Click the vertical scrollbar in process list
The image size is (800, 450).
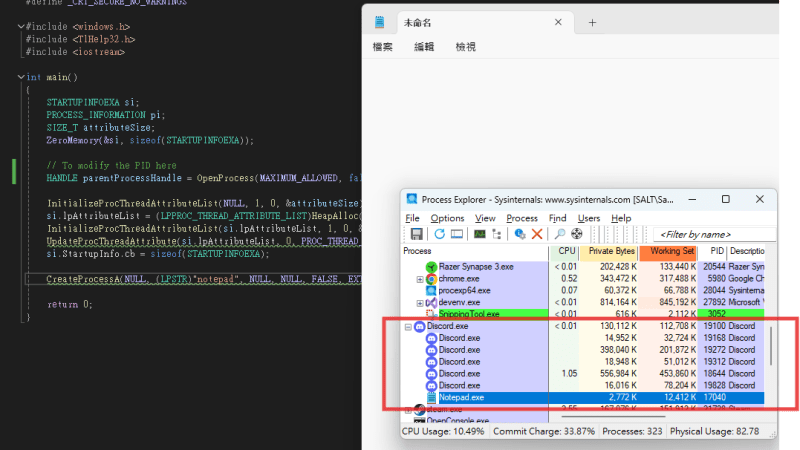click(x=770, y=346)
